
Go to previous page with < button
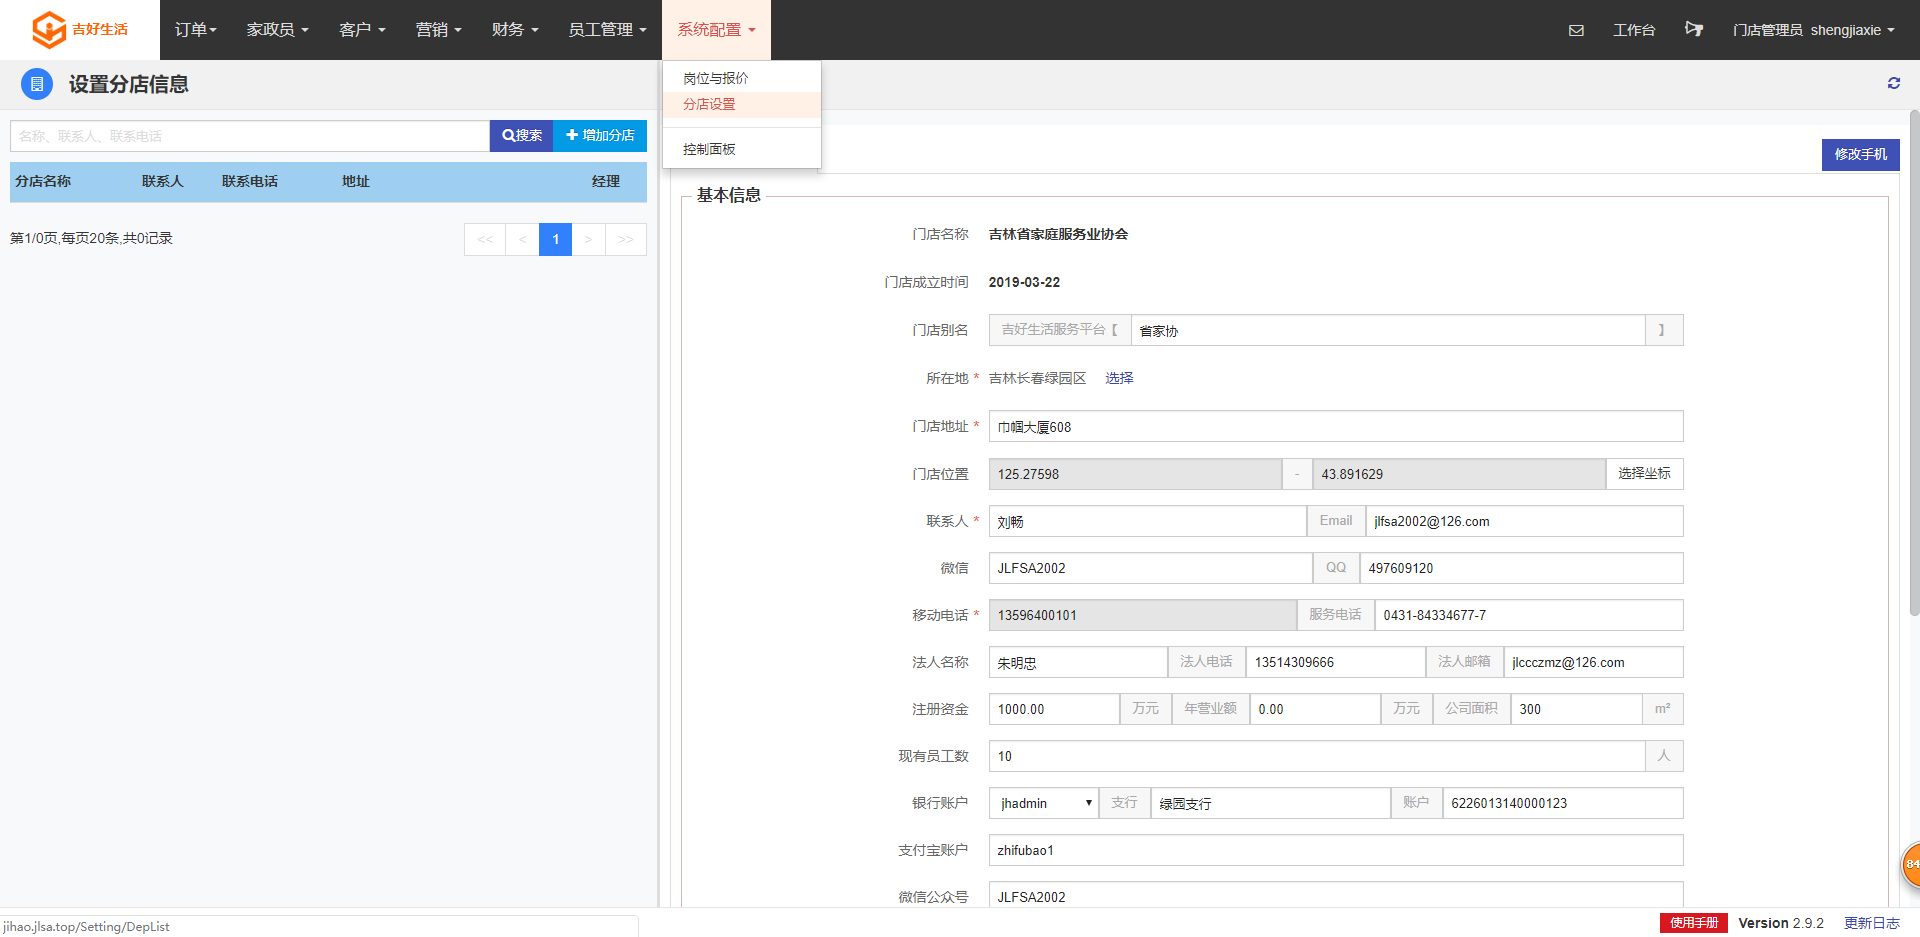click(x=522, y=239)
